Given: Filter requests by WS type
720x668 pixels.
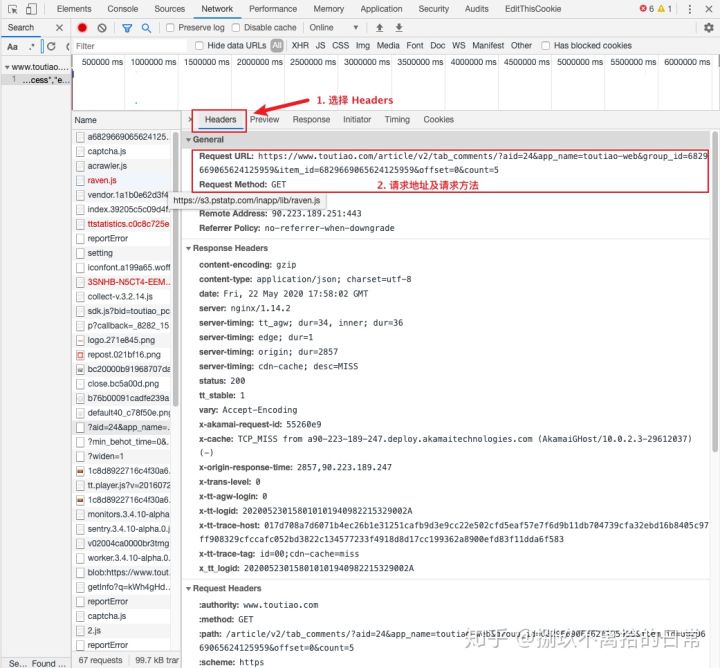Looking at the screenshot, I should click(x=459, y=45).
